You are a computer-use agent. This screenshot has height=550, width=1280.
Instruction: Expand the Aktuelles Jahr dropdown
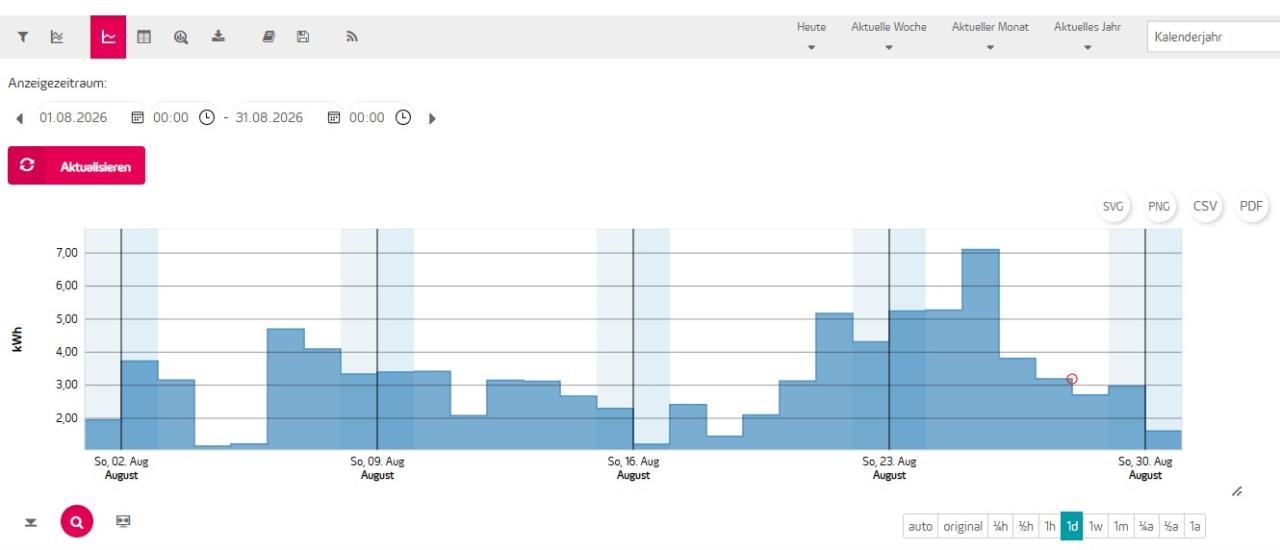pos(1087,36)
